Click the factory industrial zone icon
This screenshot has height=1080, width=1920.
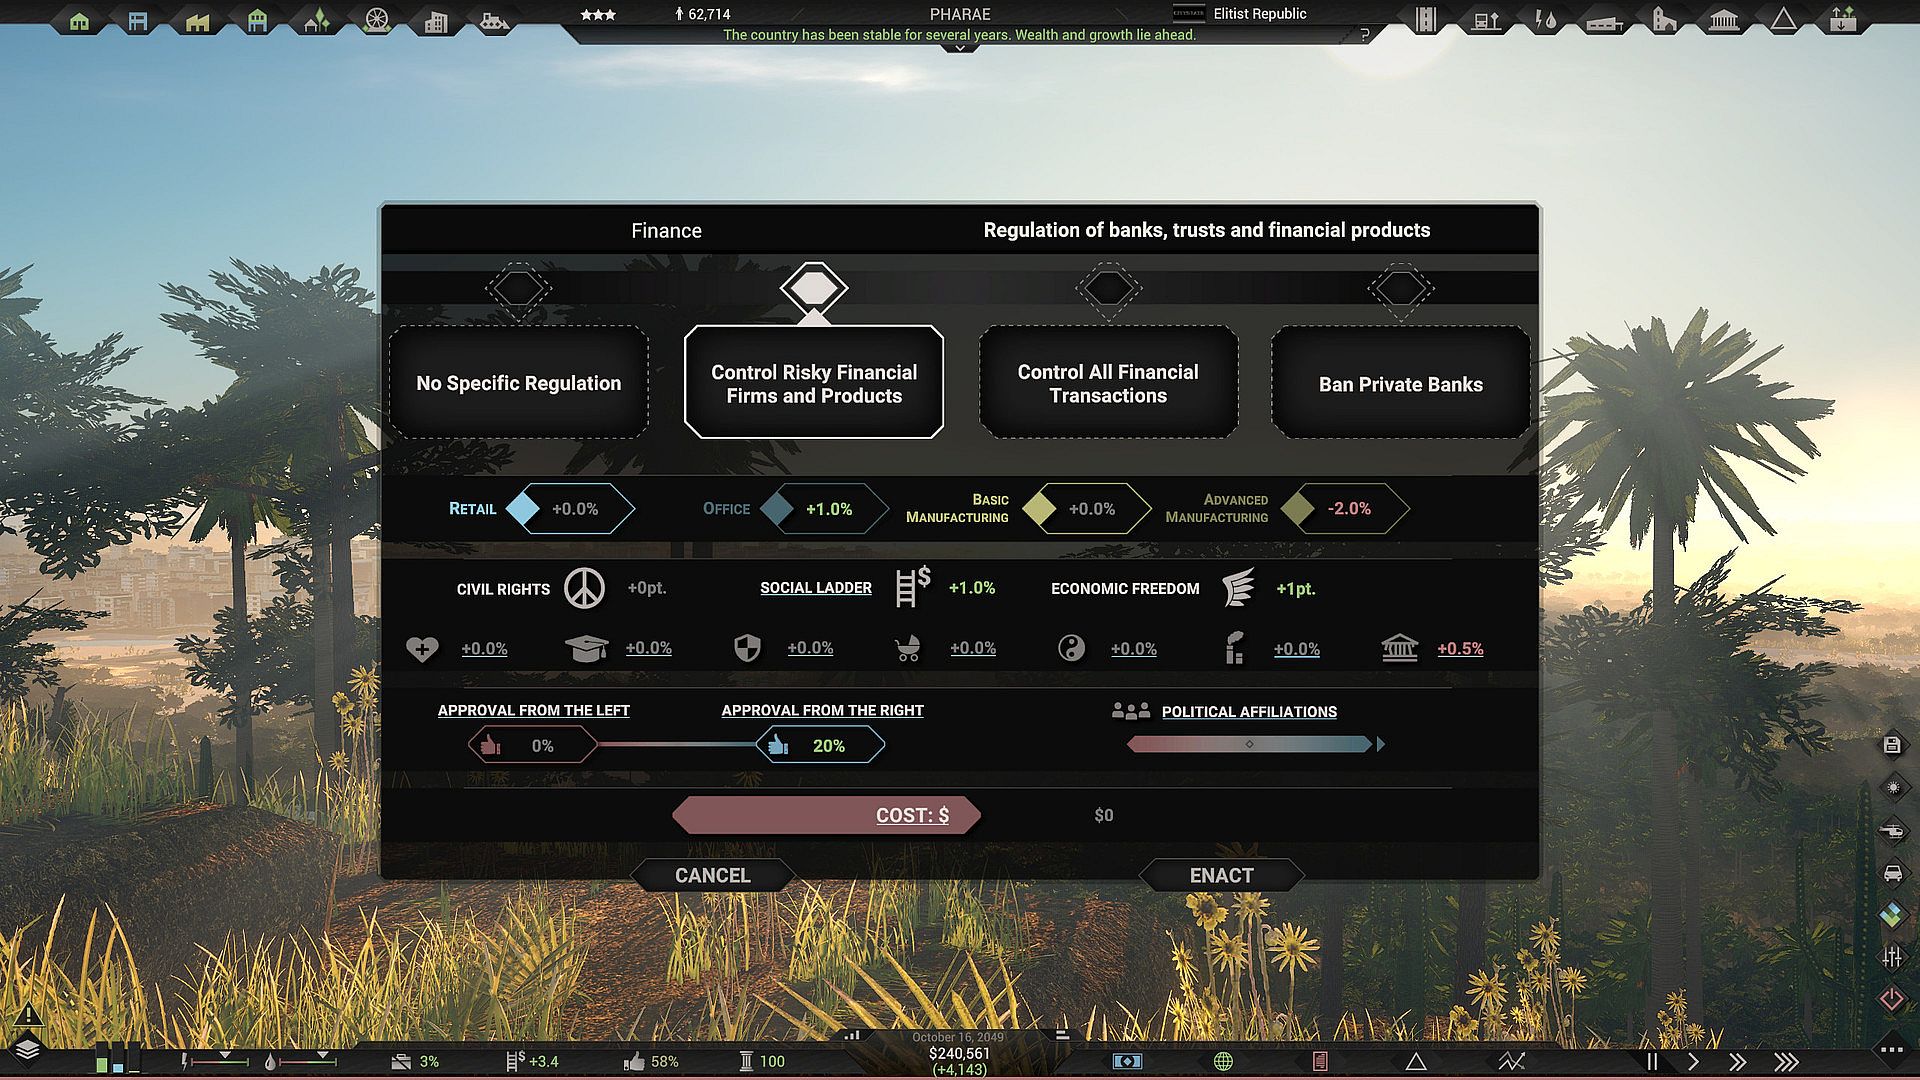198,21
